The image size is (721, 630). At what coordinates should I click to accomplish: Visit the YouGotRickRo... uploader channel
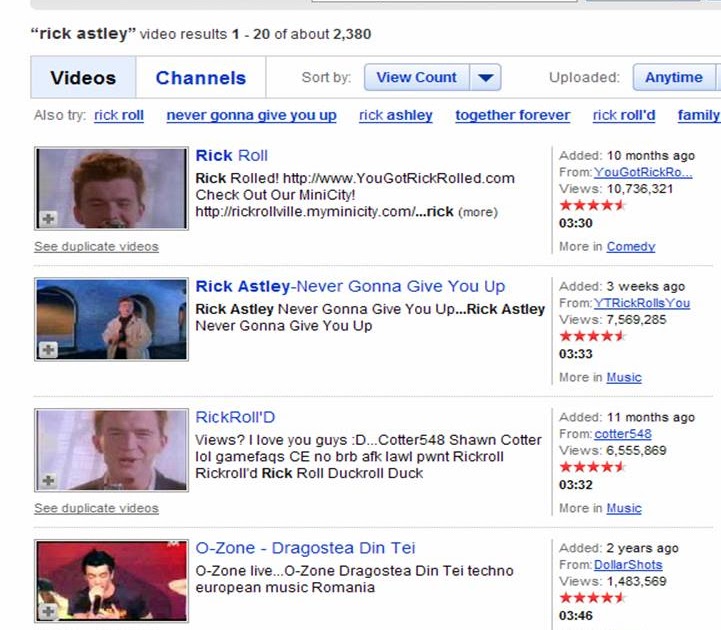643,172
